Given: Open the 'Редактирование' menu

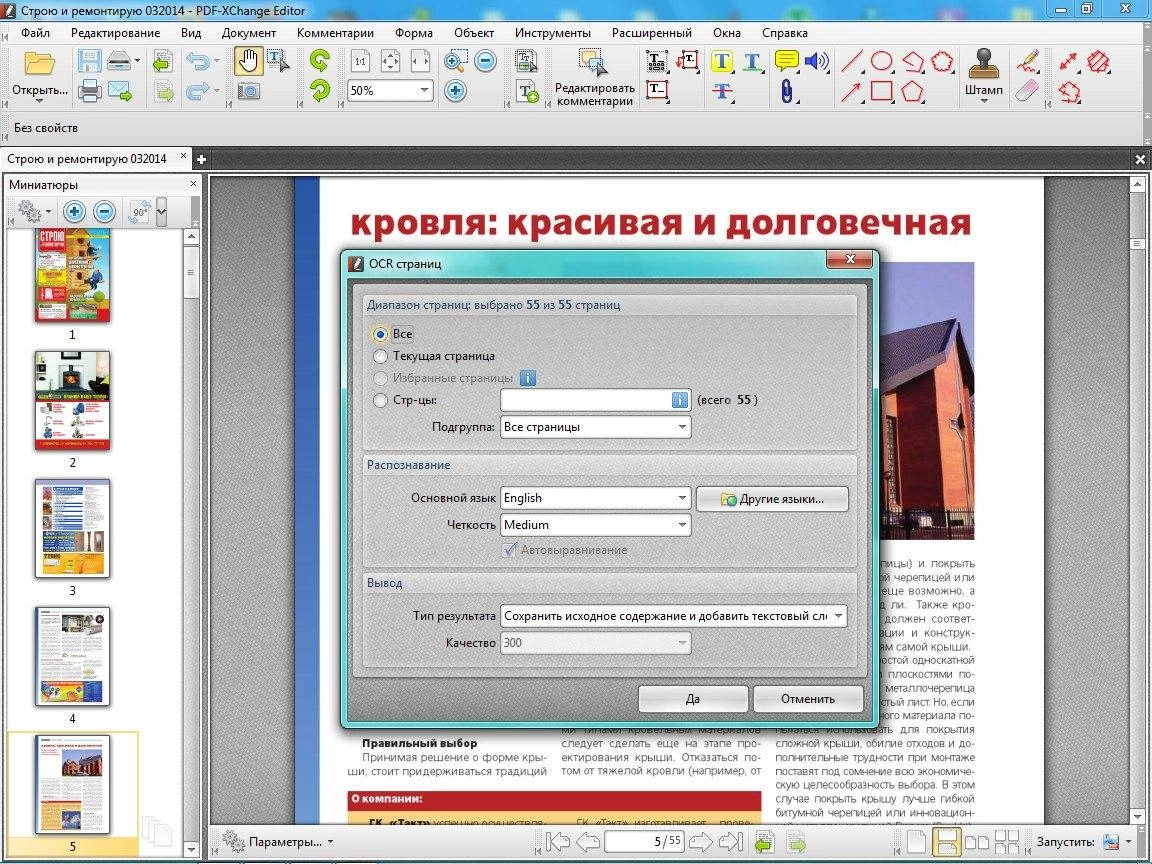Looking at the screenshot, I should tap(115, 32).
